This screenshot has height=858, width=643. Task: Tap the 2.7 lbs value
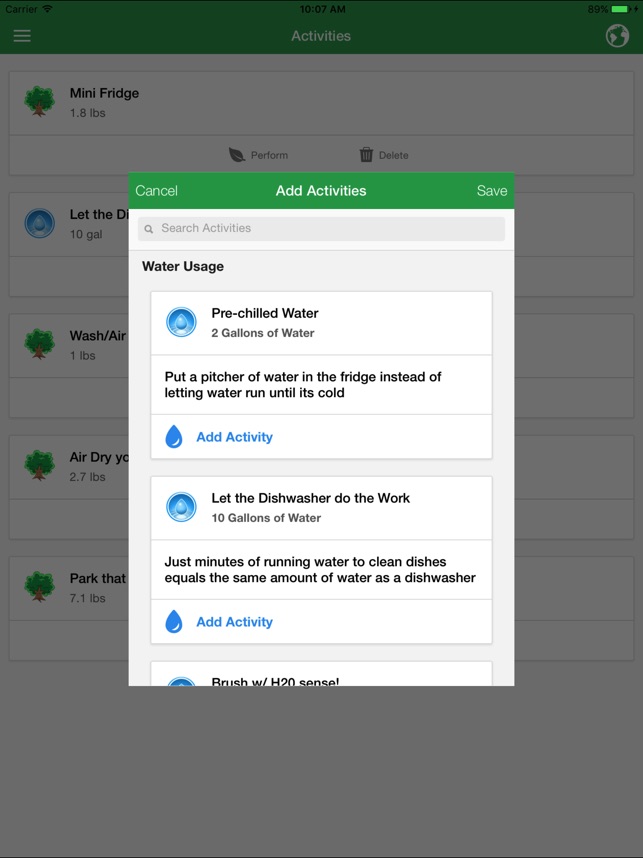click(88, 477)
